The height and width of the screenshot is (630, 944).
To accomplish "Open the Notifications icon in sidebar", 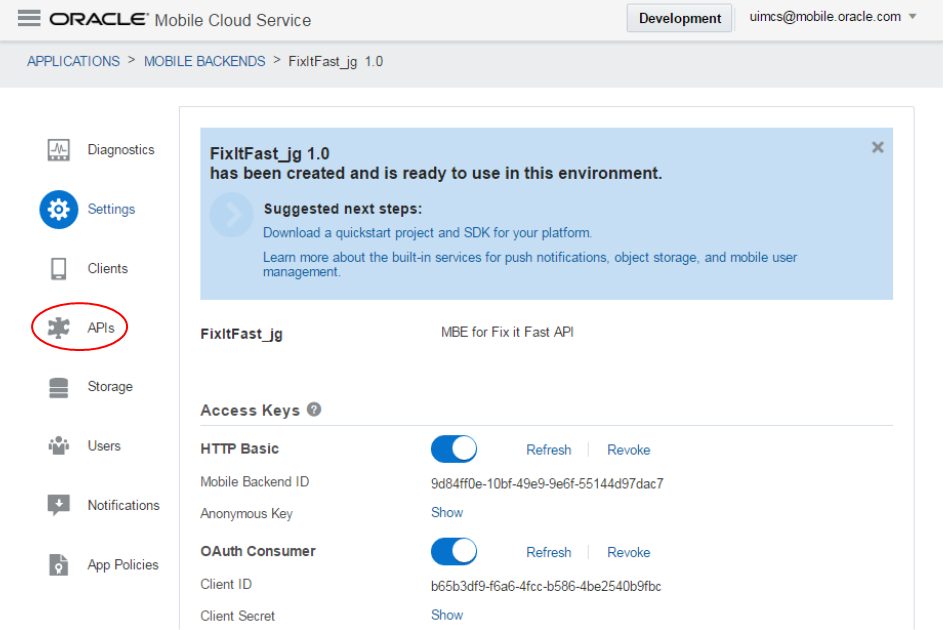I will pyautogui.click(x=59, y=505).
